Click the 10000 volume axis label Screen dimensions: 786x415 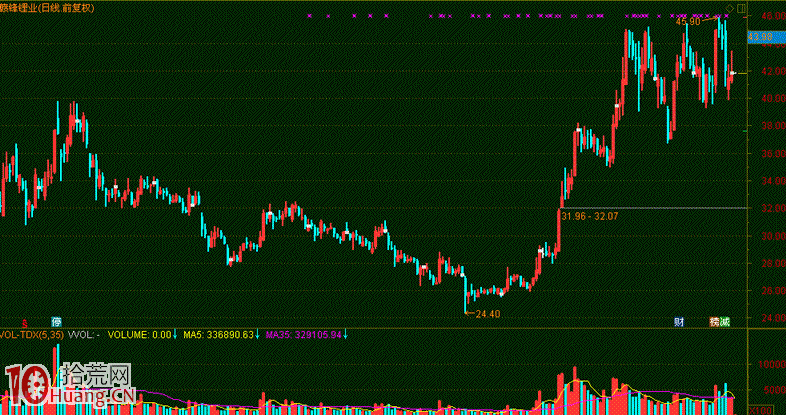(772, 364)
